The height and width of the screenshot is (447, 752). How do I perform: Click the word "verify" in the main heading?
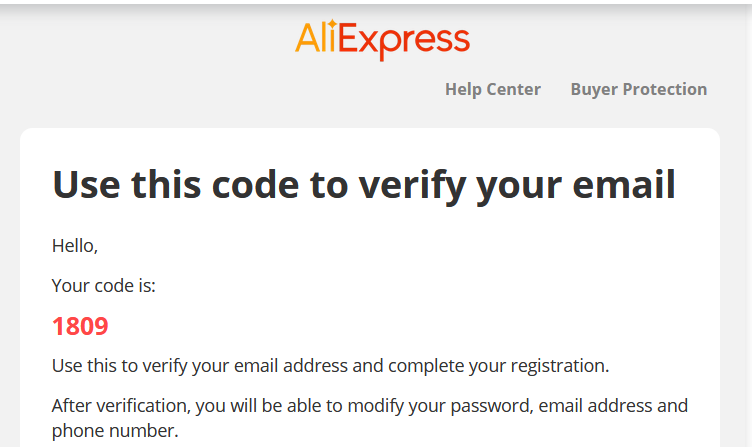coord(412,186)
